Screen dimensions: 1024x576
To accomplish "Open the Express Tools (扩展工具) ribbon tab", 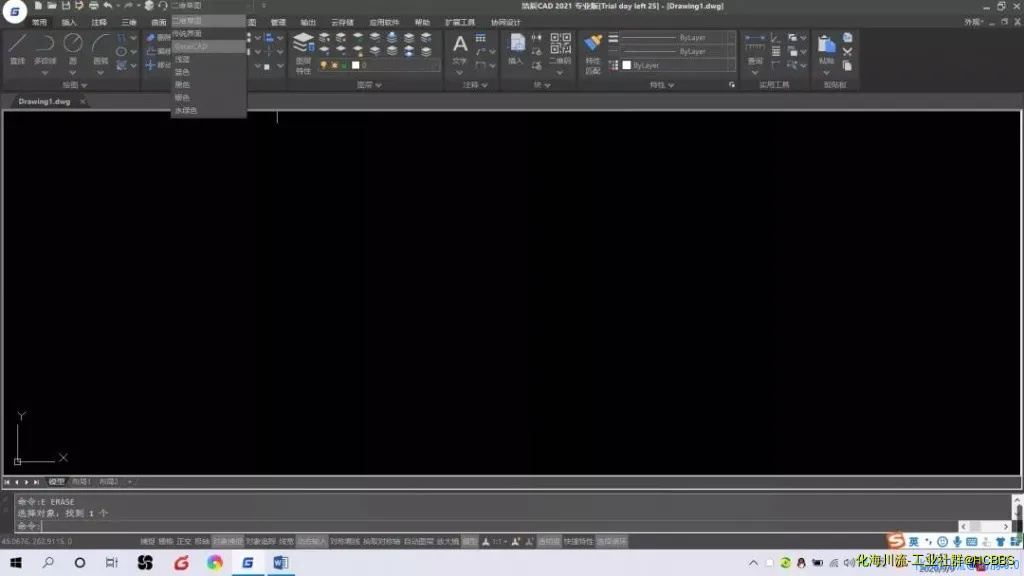I will (460, 22).
